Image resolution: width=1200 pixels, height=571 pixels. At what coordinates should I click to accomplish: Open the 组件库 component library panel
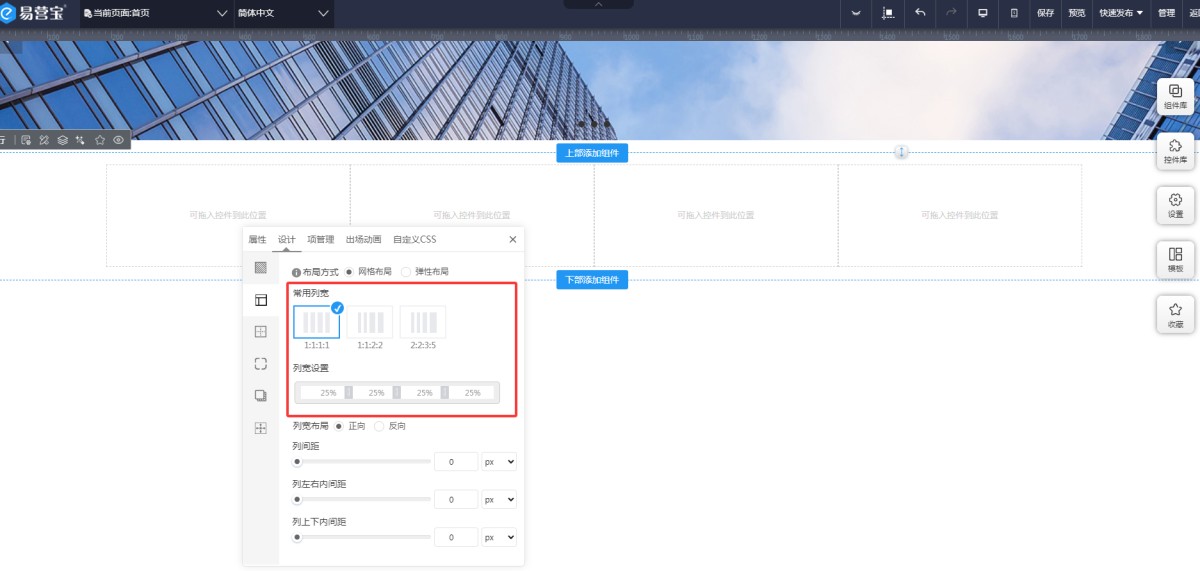click(x=1175, y=96)
